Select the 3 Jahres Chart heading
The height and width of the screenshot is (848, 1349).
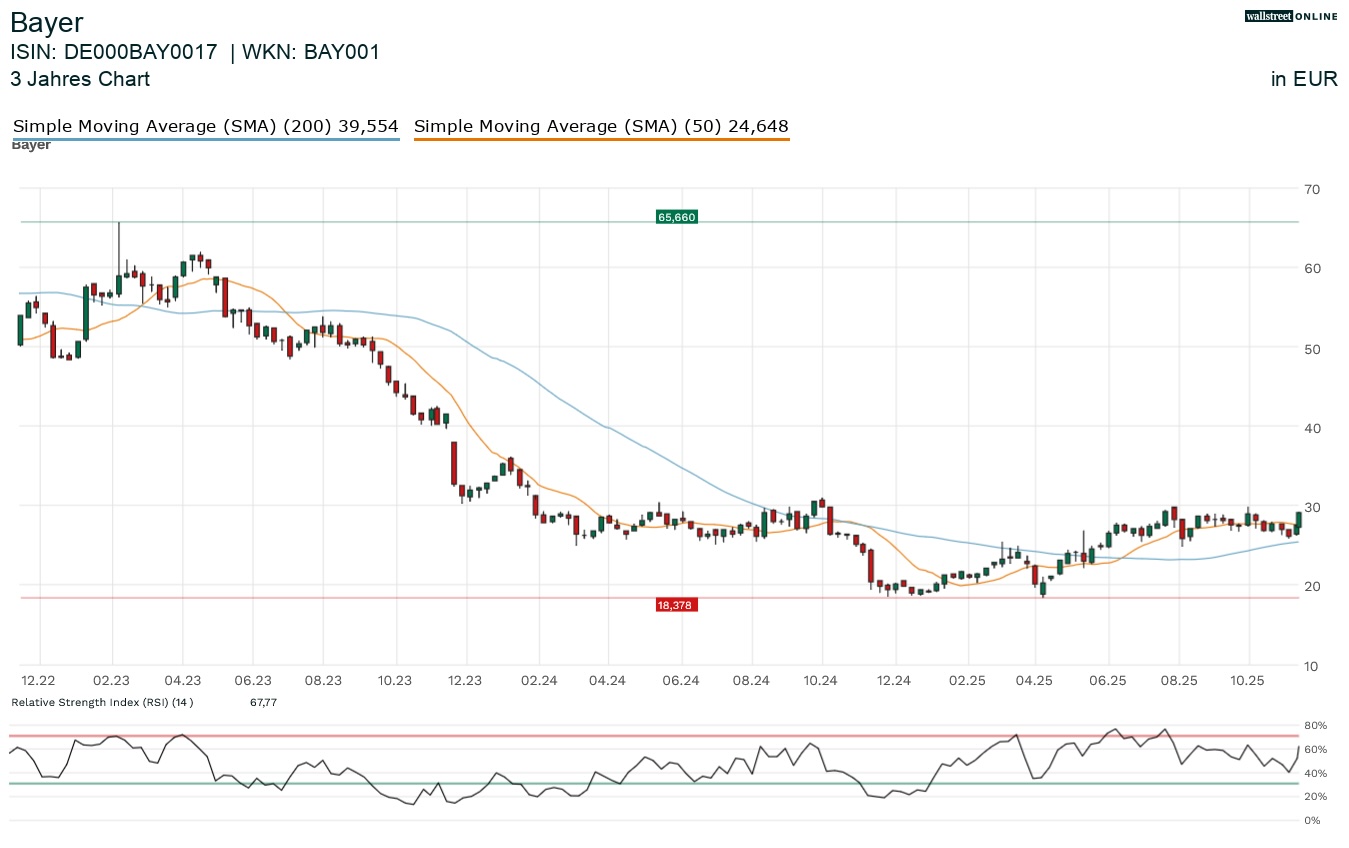click(x=80, y=79)
